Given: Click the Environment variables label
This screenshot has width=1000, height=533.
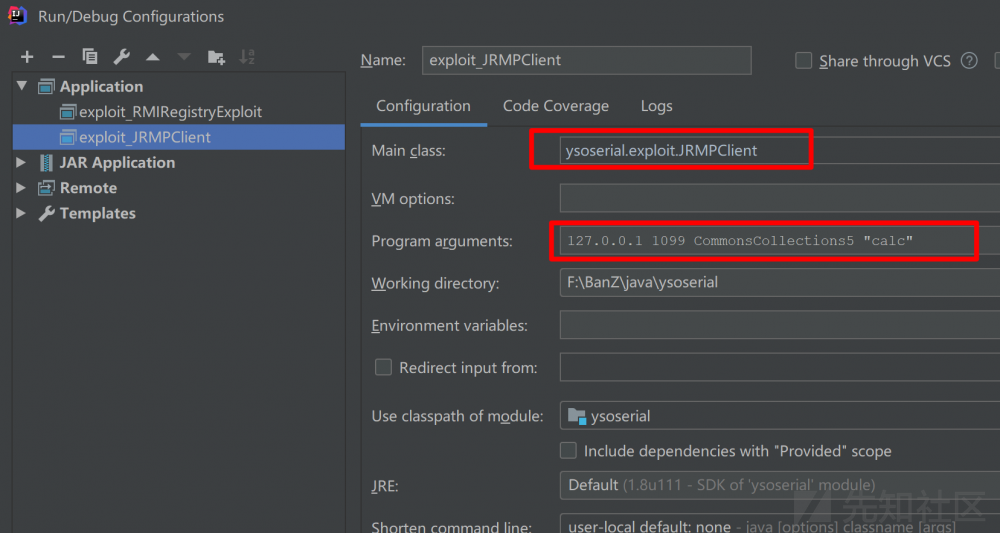Looking at the screenshot, I should (450, 326).
